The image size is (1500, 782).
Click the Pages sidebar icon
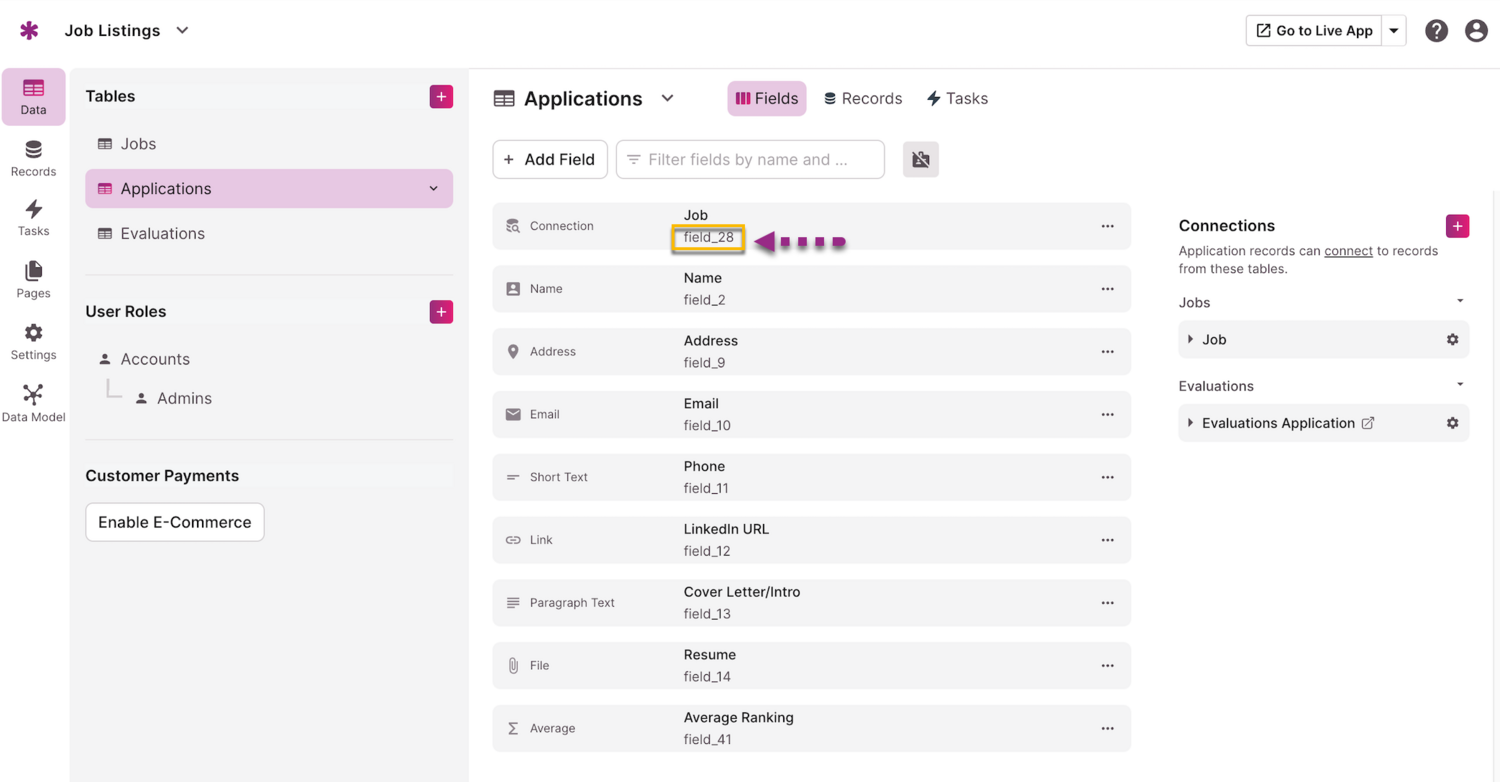click(x=33, y=280)
